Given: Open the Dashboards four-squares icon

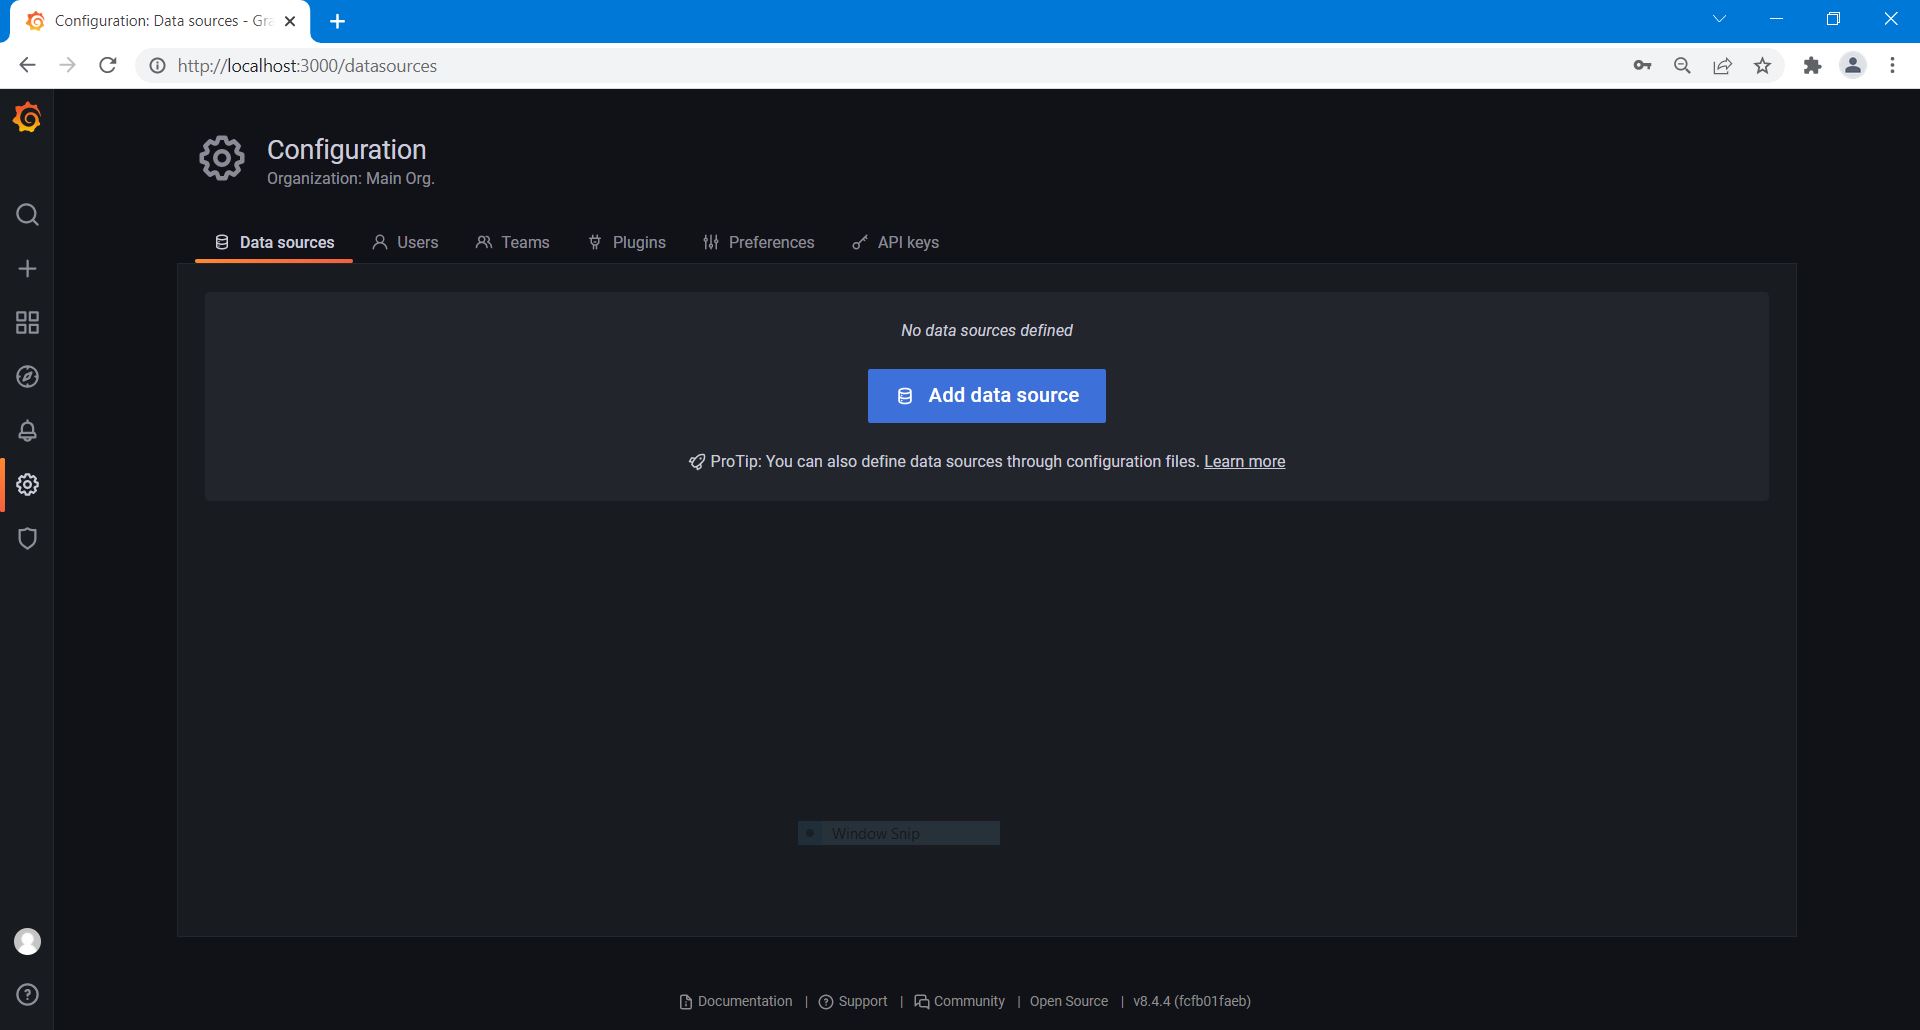Looking at the screenshot, I should pyautogui.click(x=27, y=323).
